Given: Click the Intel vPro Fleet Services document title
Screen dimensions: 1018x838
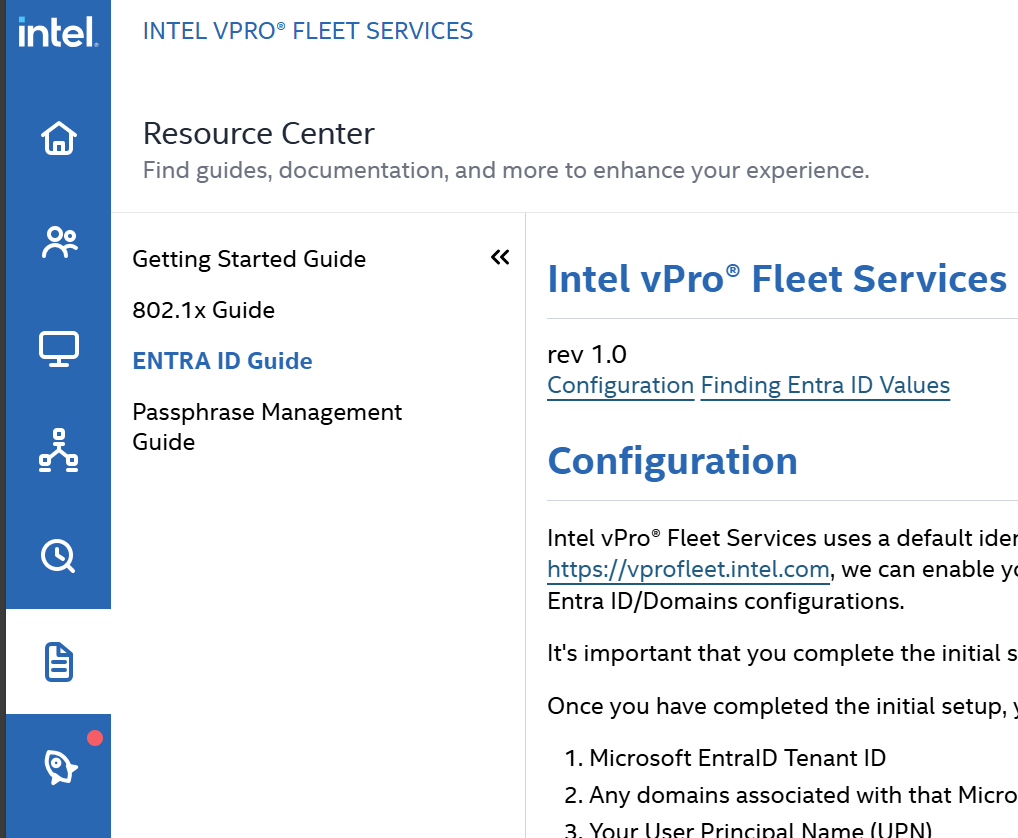Looking at the screenshot, I should pyautogui.click(x=776, y=279).
